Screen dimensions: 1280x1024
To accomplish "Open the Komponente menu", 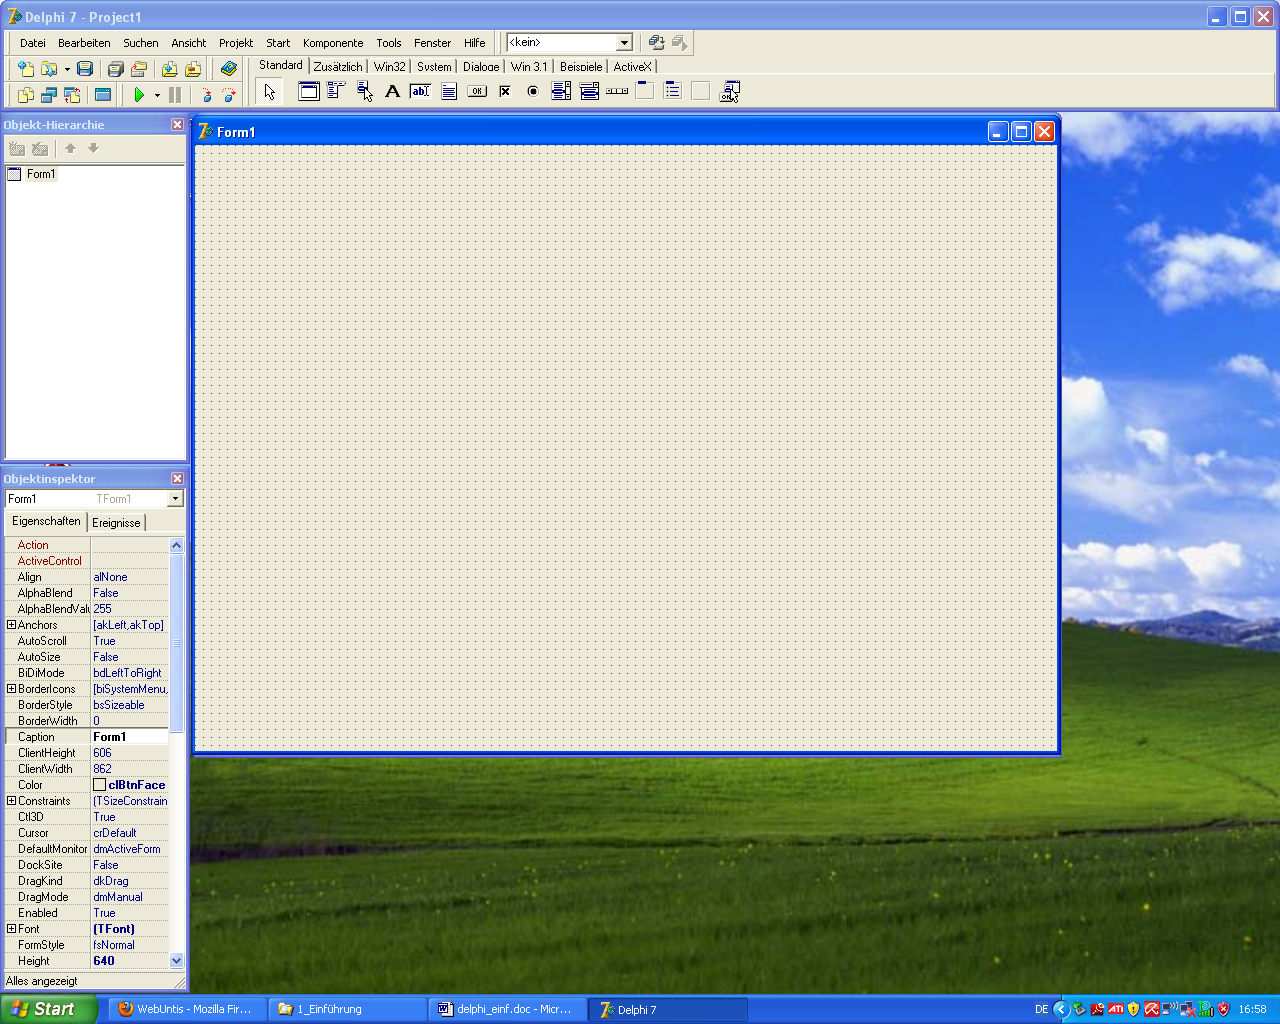I will click(x=333, y=43).
